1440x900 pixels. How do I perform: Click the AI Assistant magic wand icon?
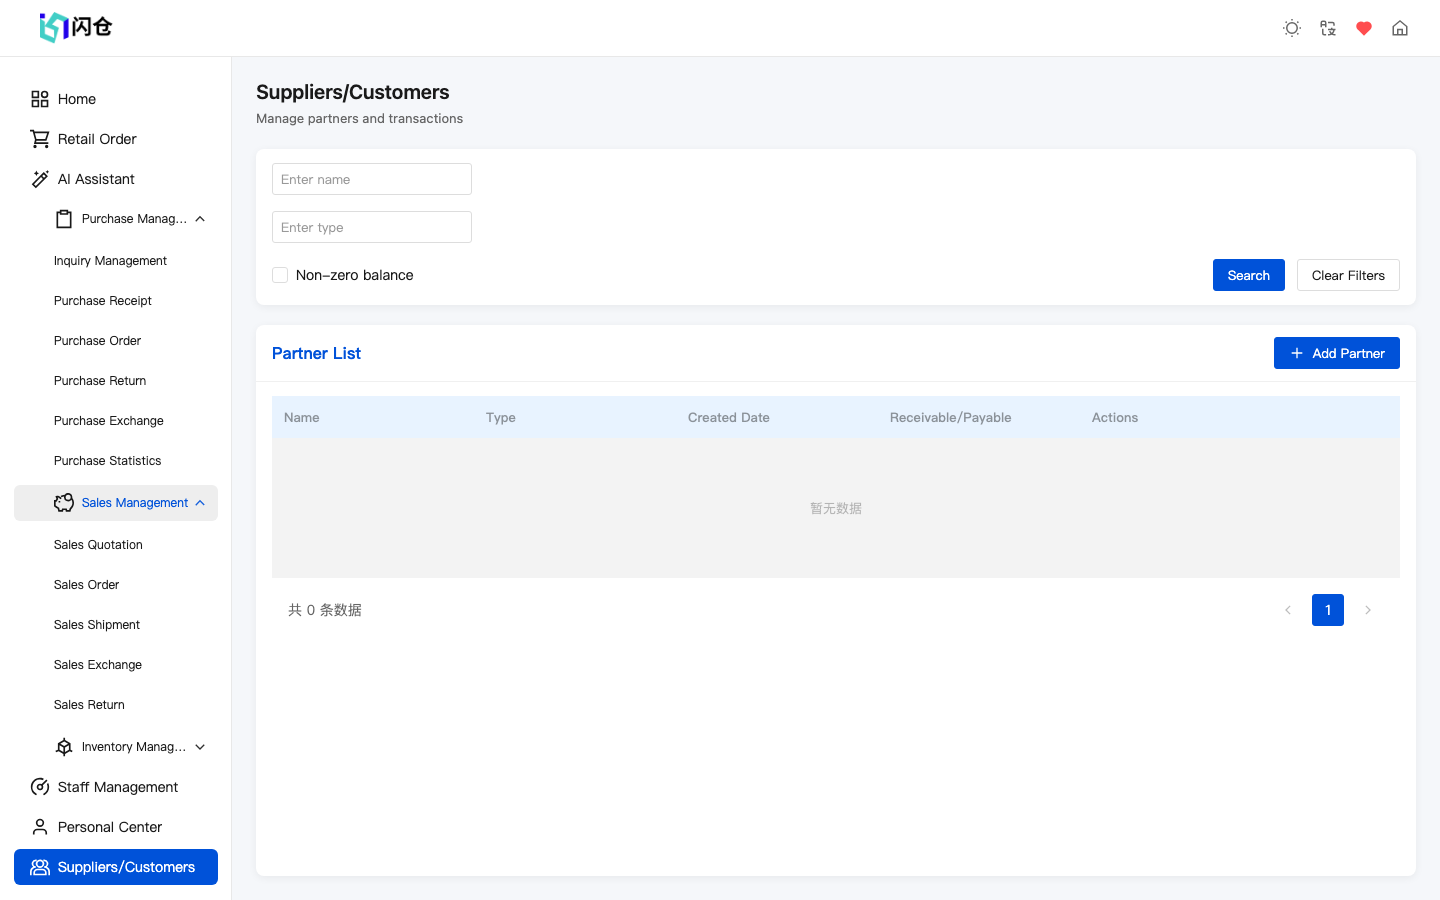point(40,178)
